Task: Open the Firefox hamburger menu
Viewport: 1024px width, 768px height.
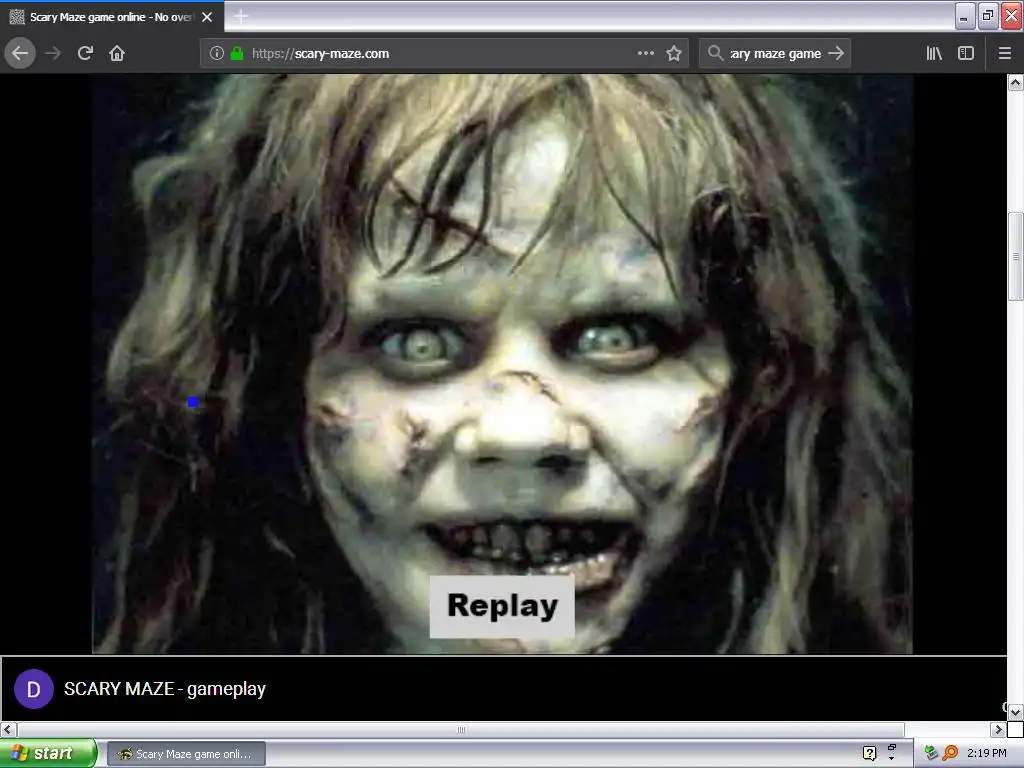Action: click(1005, 54)
